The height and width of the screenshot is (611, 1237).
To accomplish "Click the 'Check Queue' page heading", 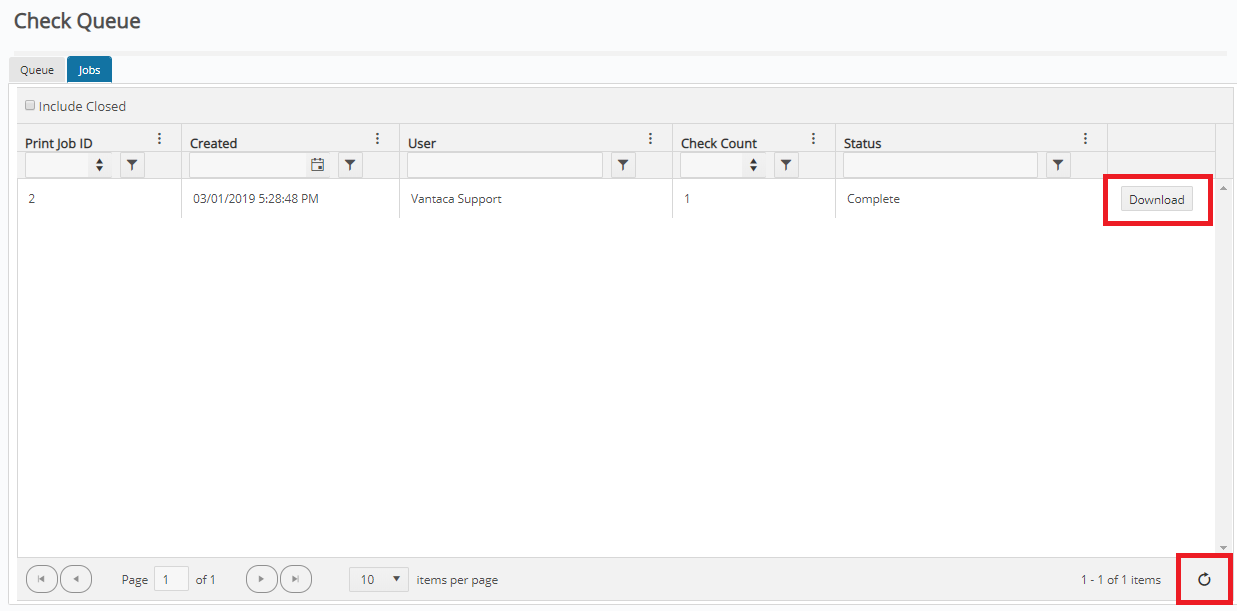I will 77,21.
